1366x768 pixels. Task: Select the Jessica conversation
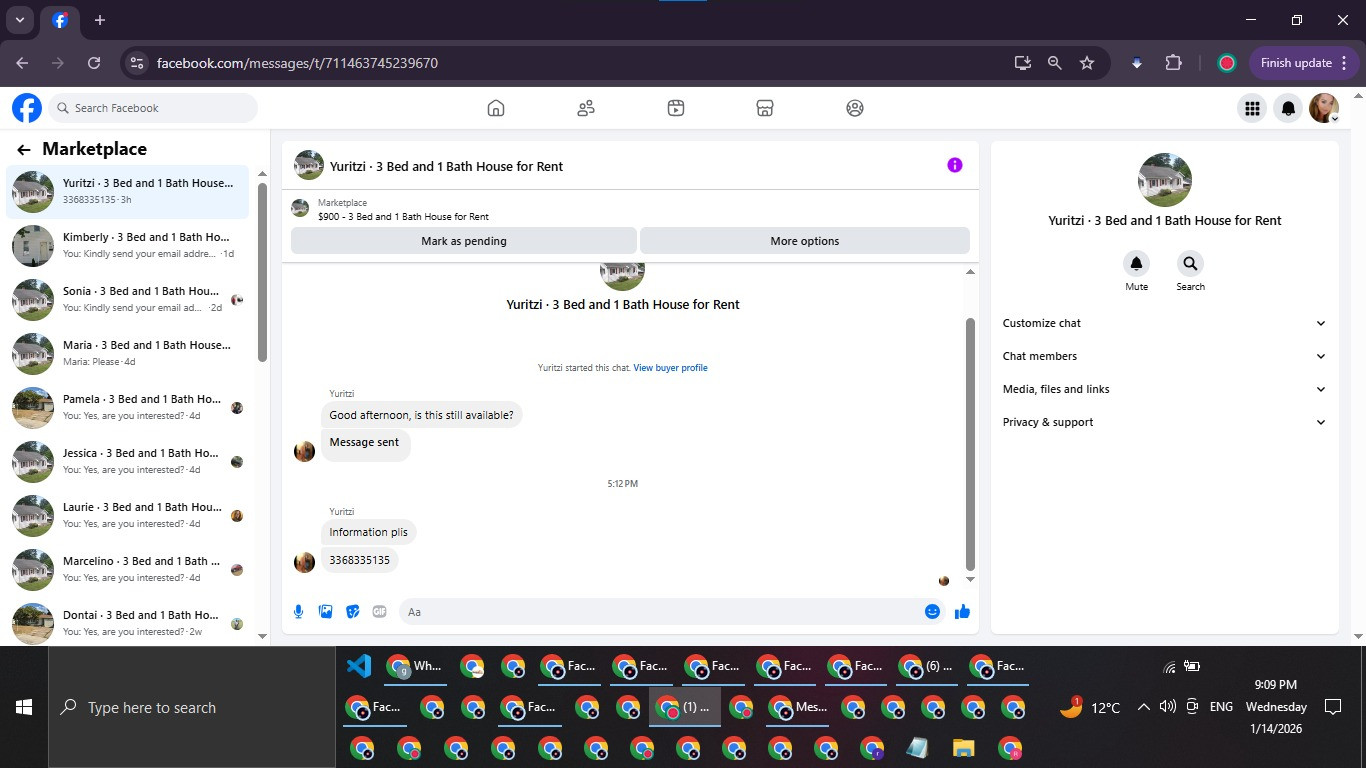pos(128,461)
